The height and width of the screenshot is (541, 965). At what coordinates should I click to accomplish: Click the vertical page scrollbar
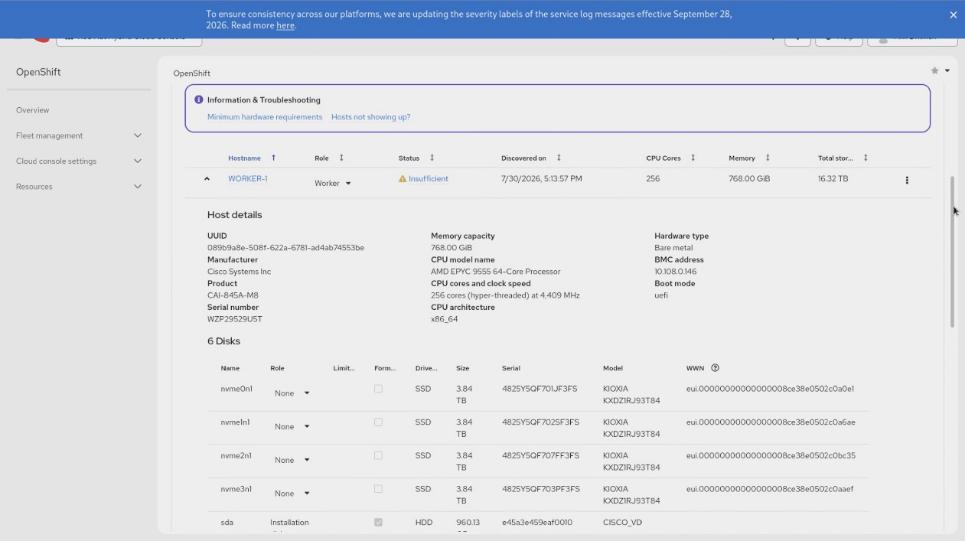(952, 251)
